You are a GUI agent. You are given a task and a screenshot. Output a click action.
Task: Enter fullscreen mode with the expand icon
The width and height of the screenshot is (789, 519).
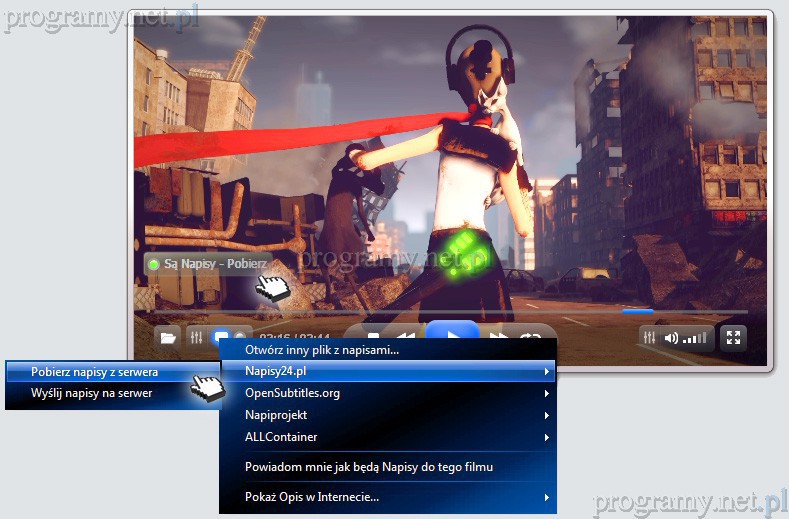(733, 338)
